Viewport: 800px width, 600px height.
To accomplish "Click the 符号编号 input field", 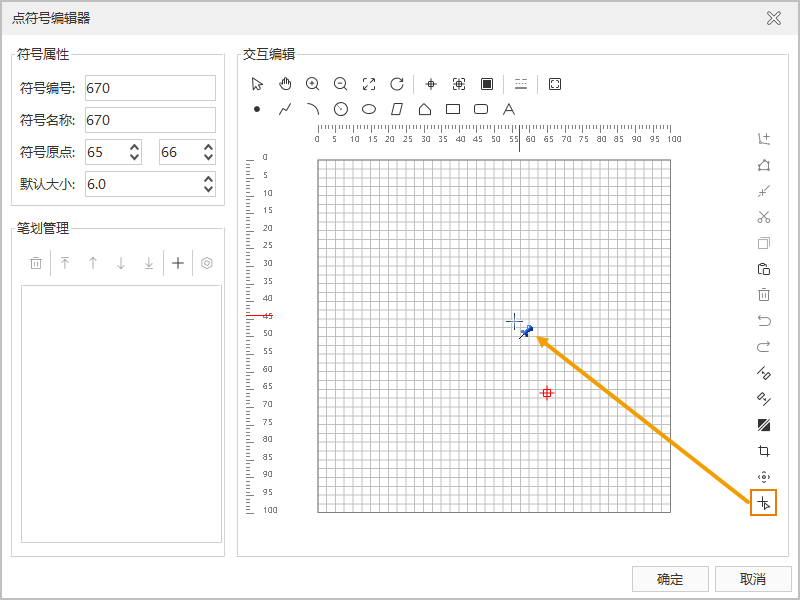I will 150,88.
